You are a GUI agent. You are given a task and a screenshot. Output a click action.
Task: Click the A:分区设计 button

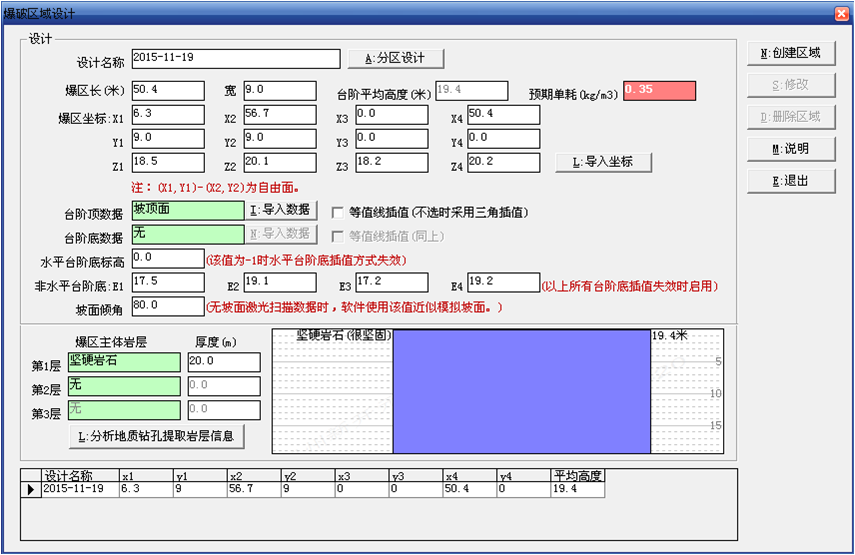tap(395, 58)
